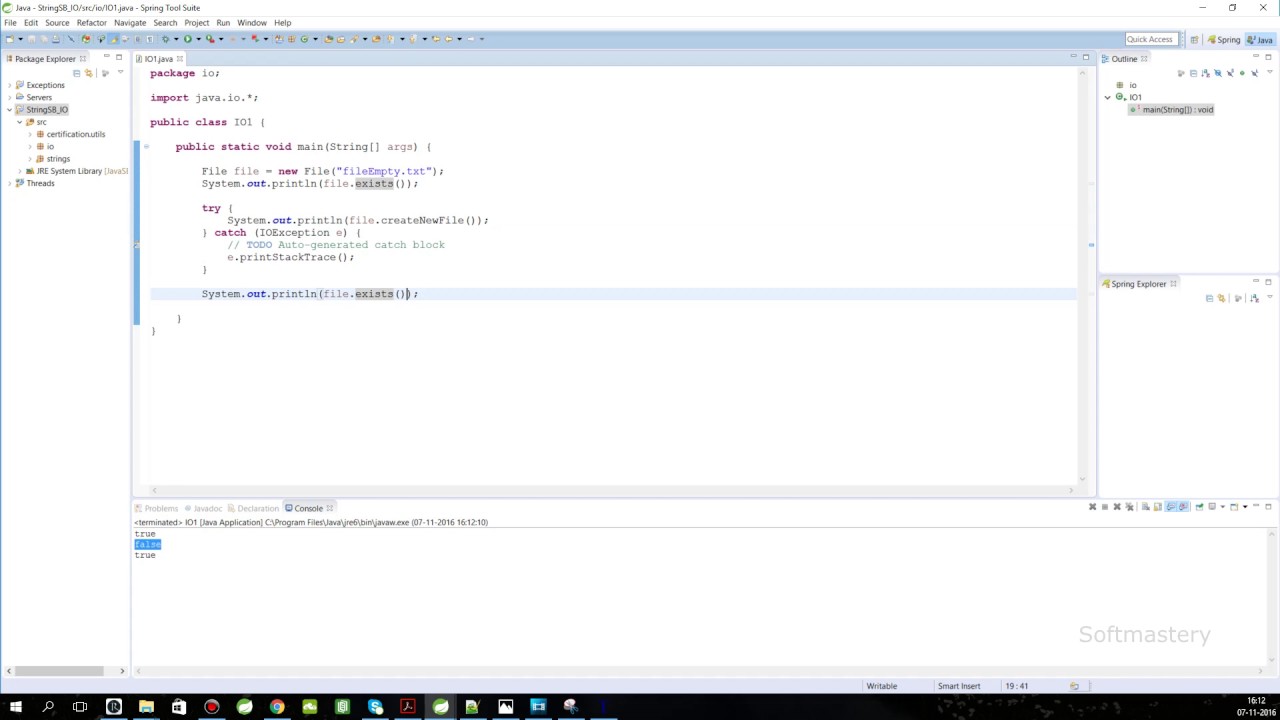Click the Debug bug icon in toolbar

tap(166, 38)
